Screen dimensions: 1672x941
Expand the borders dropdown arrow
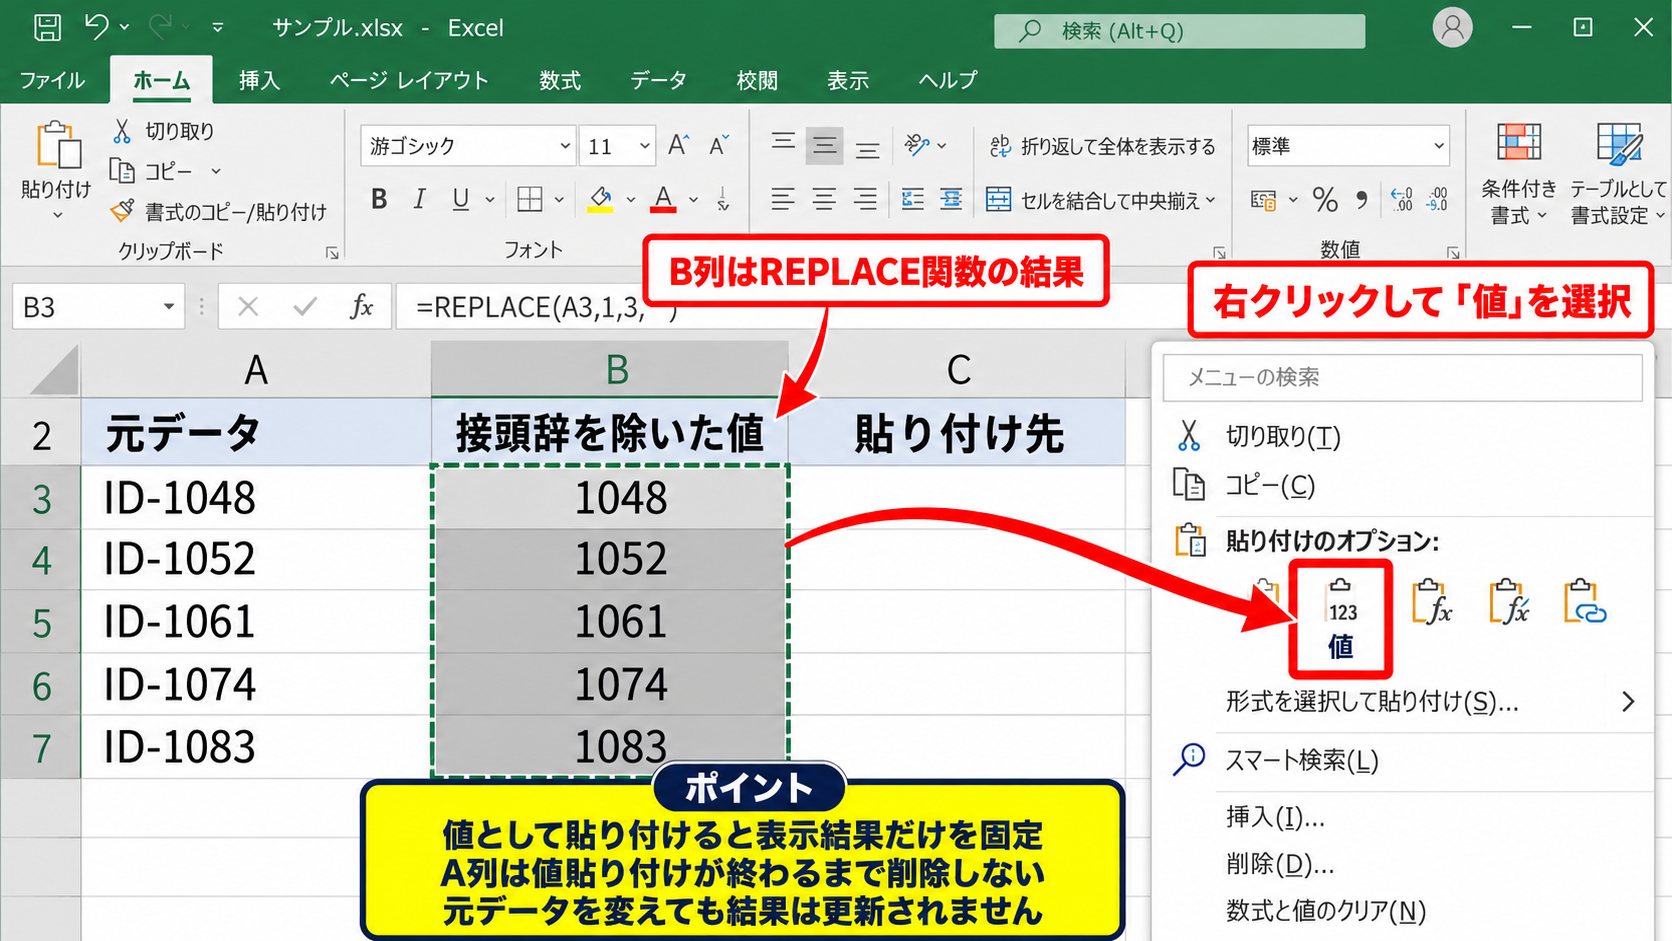(559, 200)
